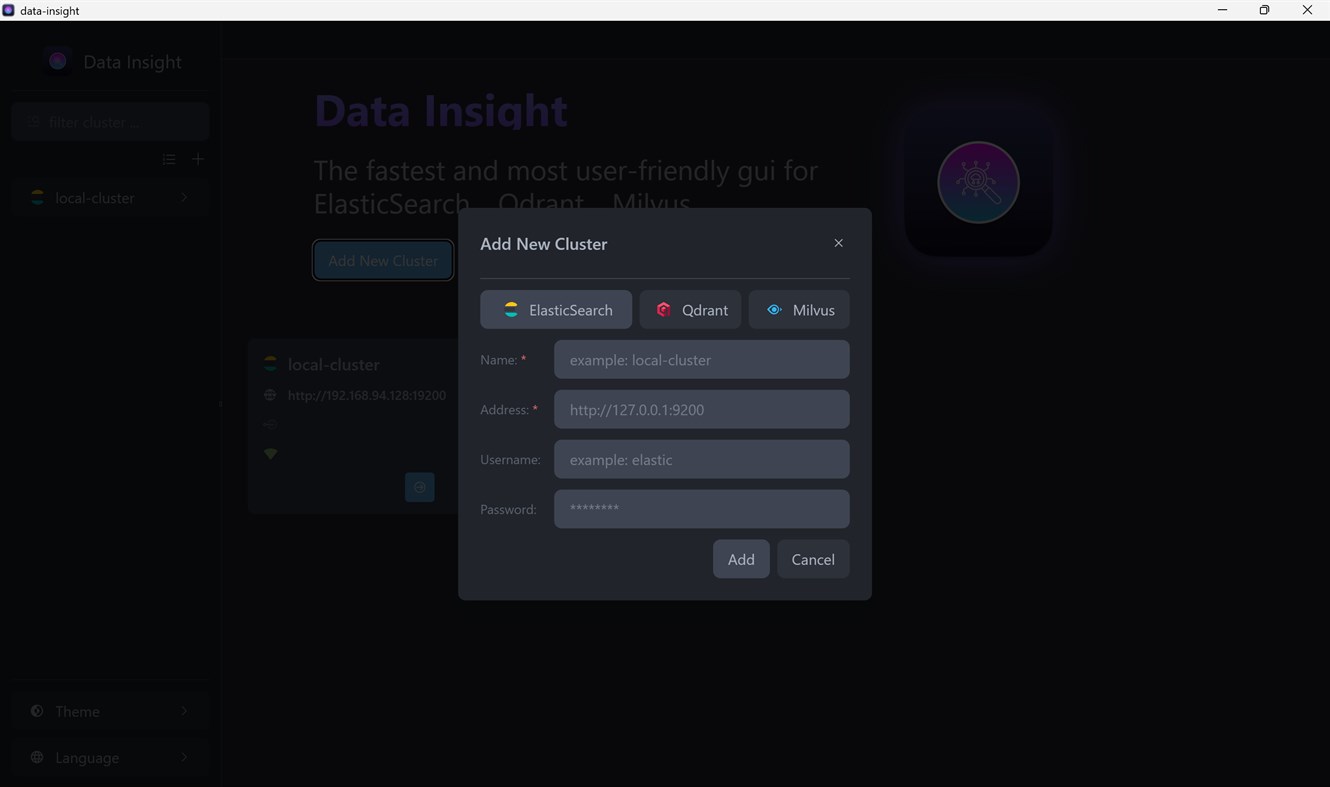Click the Data Insight heading text
1330x787 pixels.
coord(441,110)
